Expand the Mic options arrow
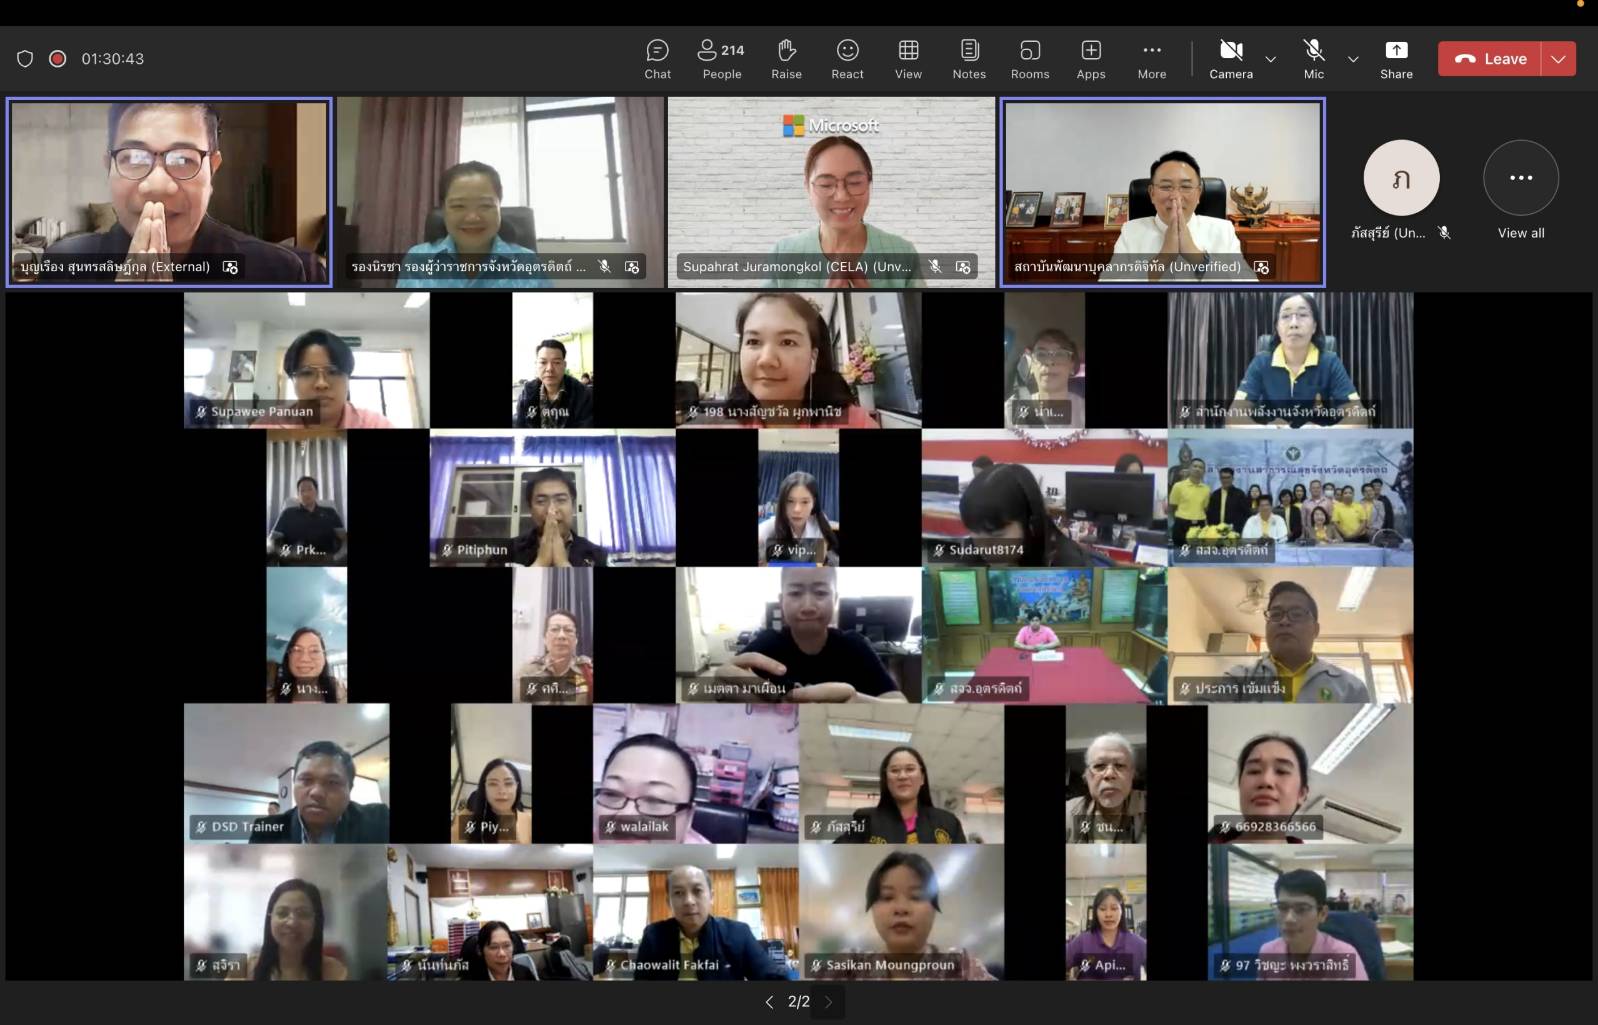This screenshot has width=1598, height=1025. [1352, 59]
